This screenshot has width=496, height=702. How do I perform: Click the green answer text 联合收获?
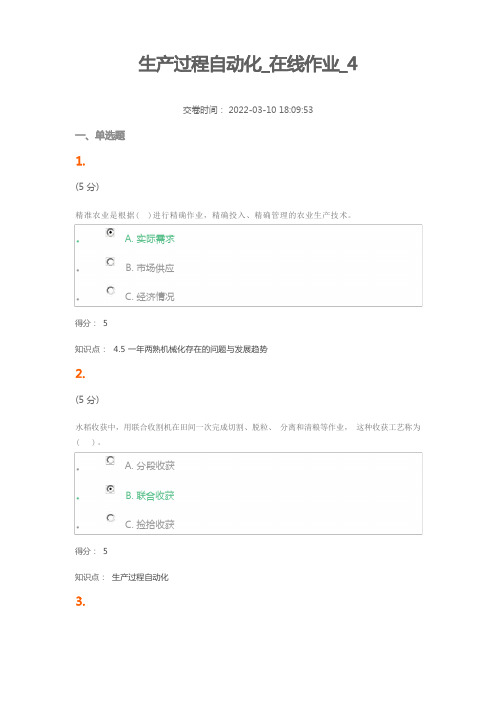tap(155, 496)
